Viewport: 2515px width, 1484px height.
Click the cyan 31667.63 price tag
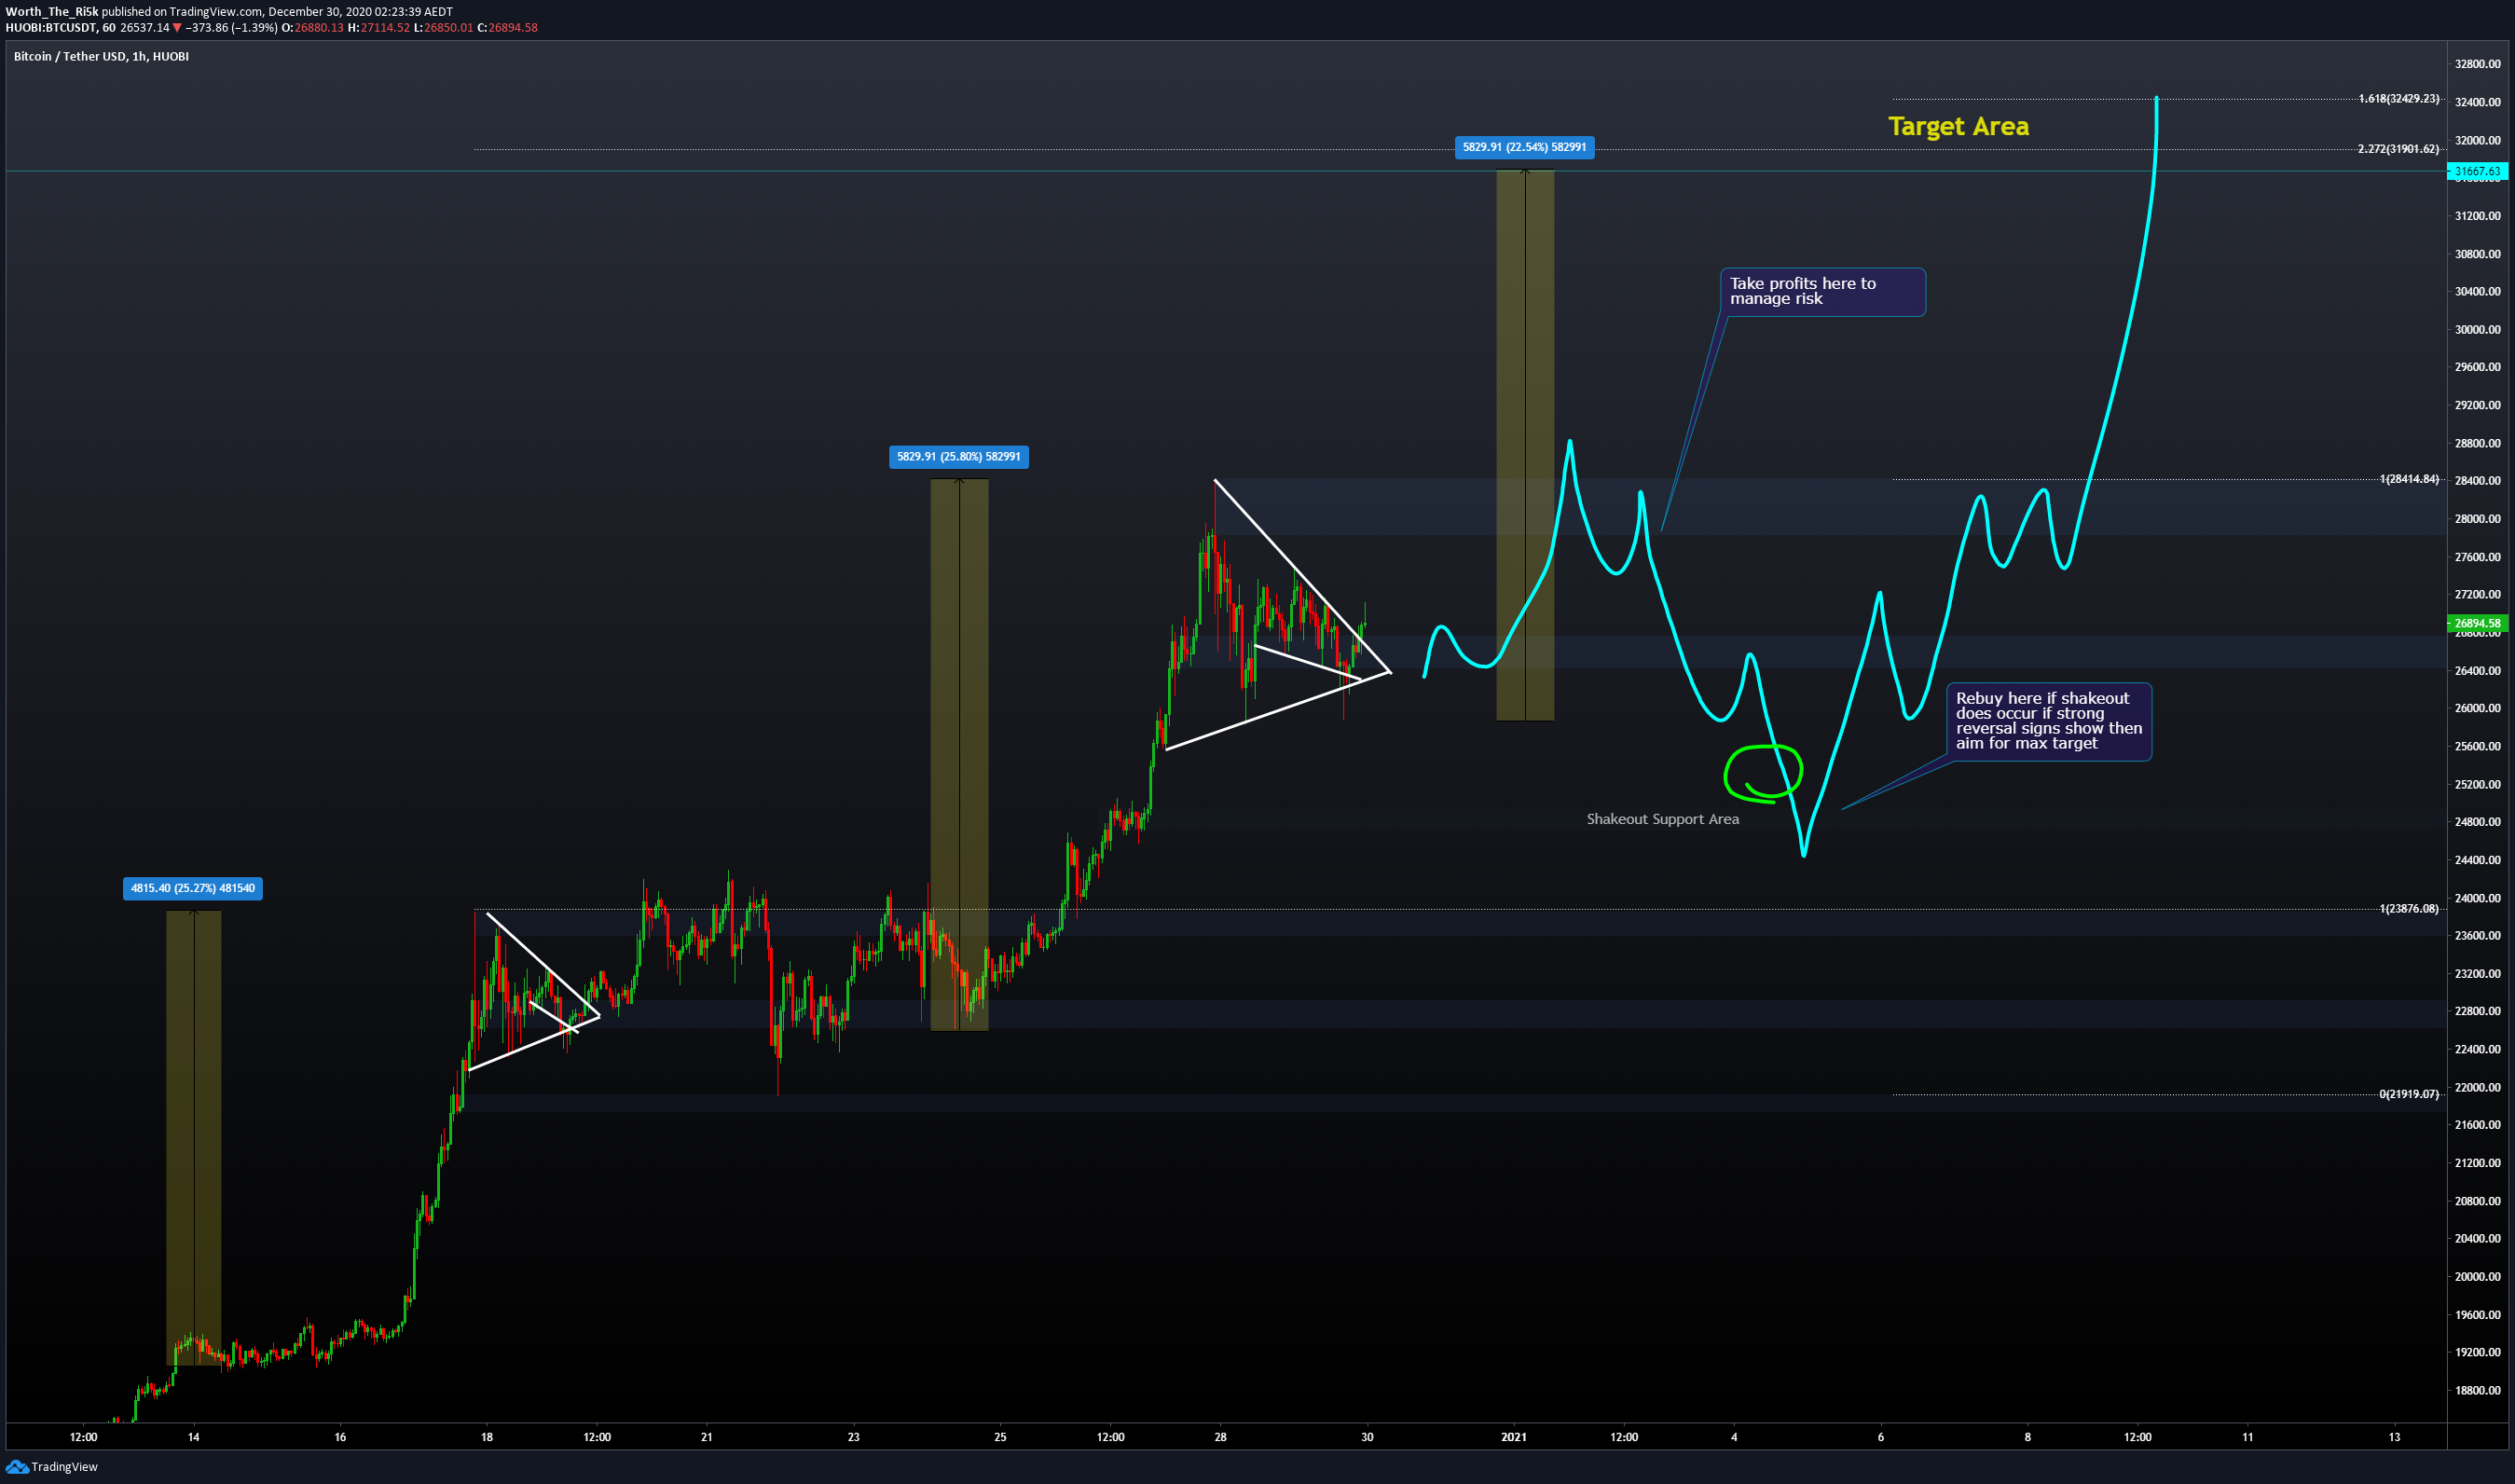tap(2477, 172)
